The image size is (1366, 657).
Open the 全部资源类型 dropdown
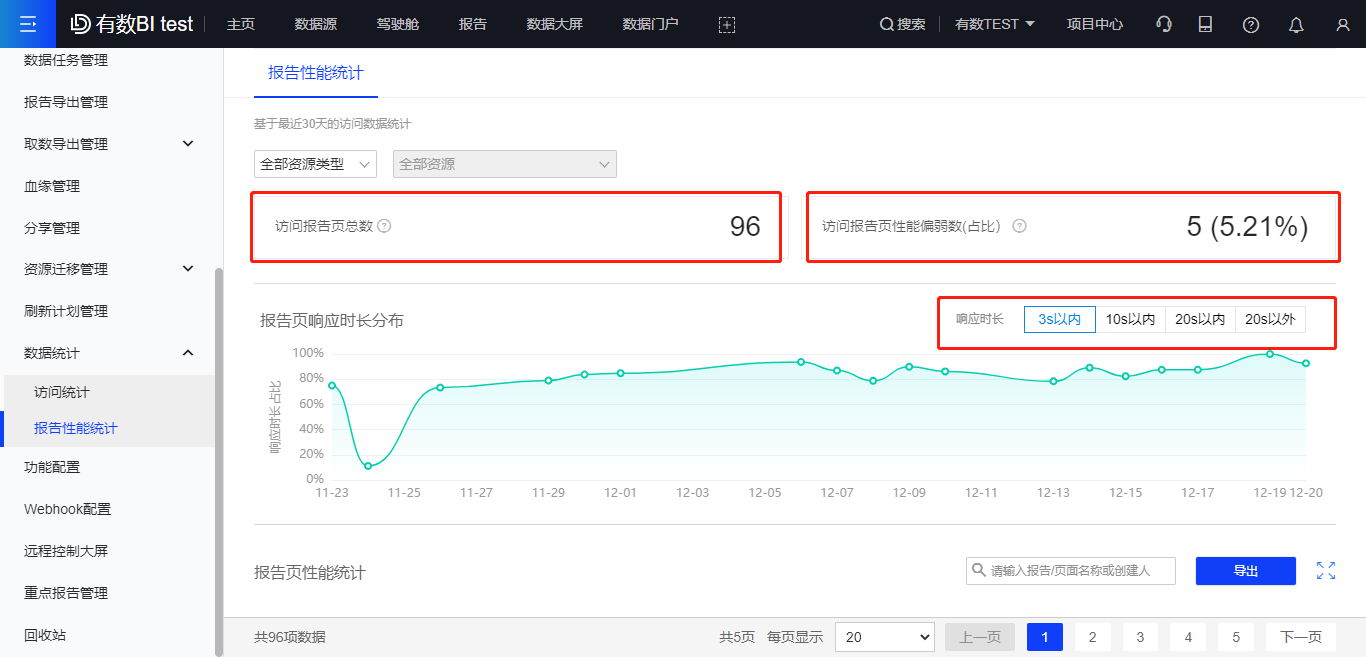[315, 163]
